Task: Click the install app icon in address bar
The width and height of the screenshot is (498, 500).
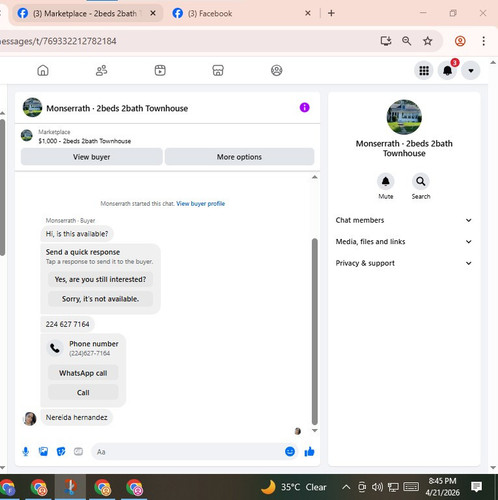Action: [386, 41]
